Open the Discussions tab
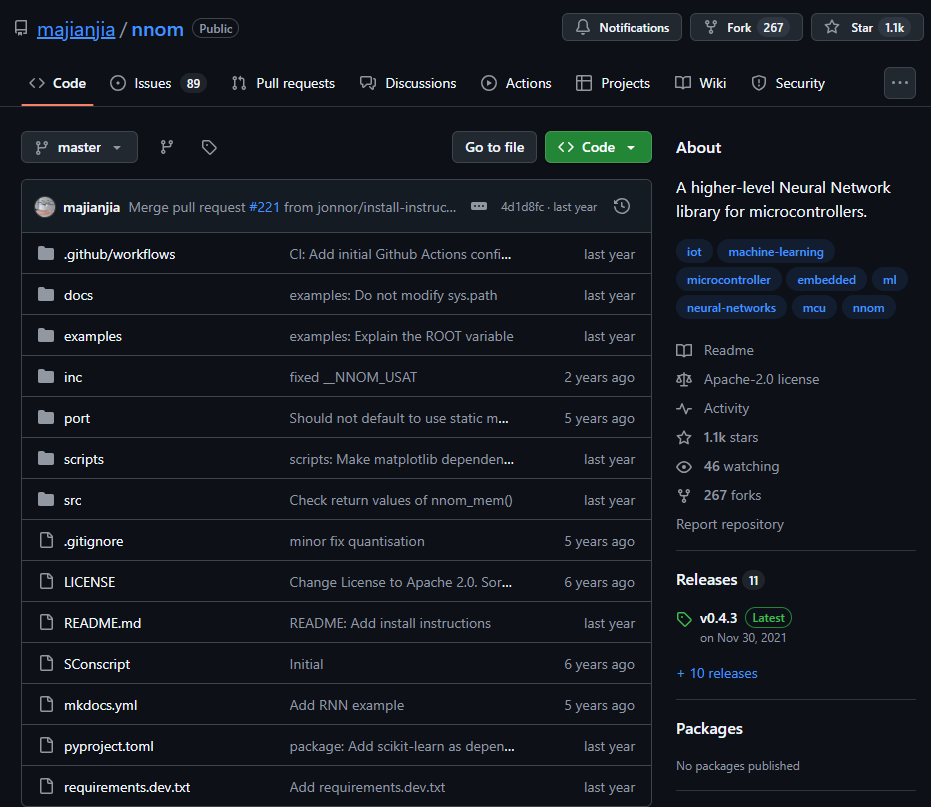The height and width of the screenshot is (807, 931). pos(408,83)
